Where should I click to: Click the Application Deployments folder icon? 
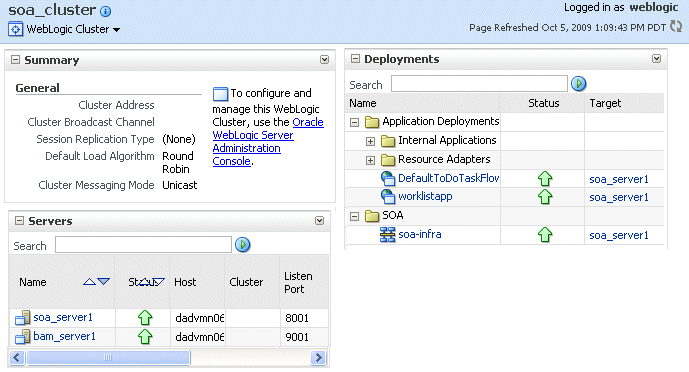point(372,122)
